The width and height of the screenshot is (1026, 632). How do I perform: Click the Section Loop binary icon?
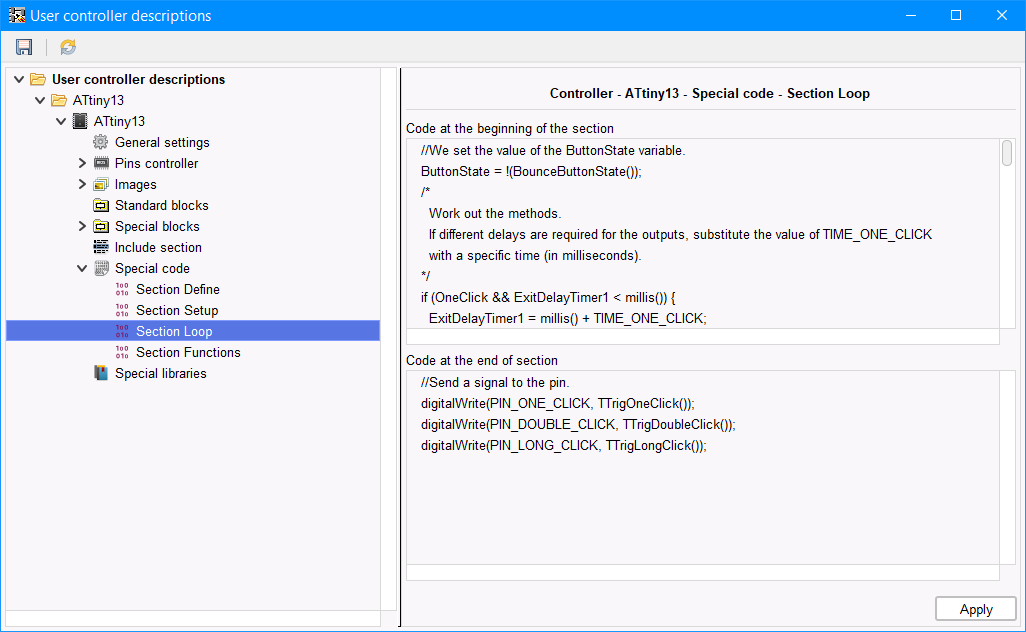coord(122,331)
